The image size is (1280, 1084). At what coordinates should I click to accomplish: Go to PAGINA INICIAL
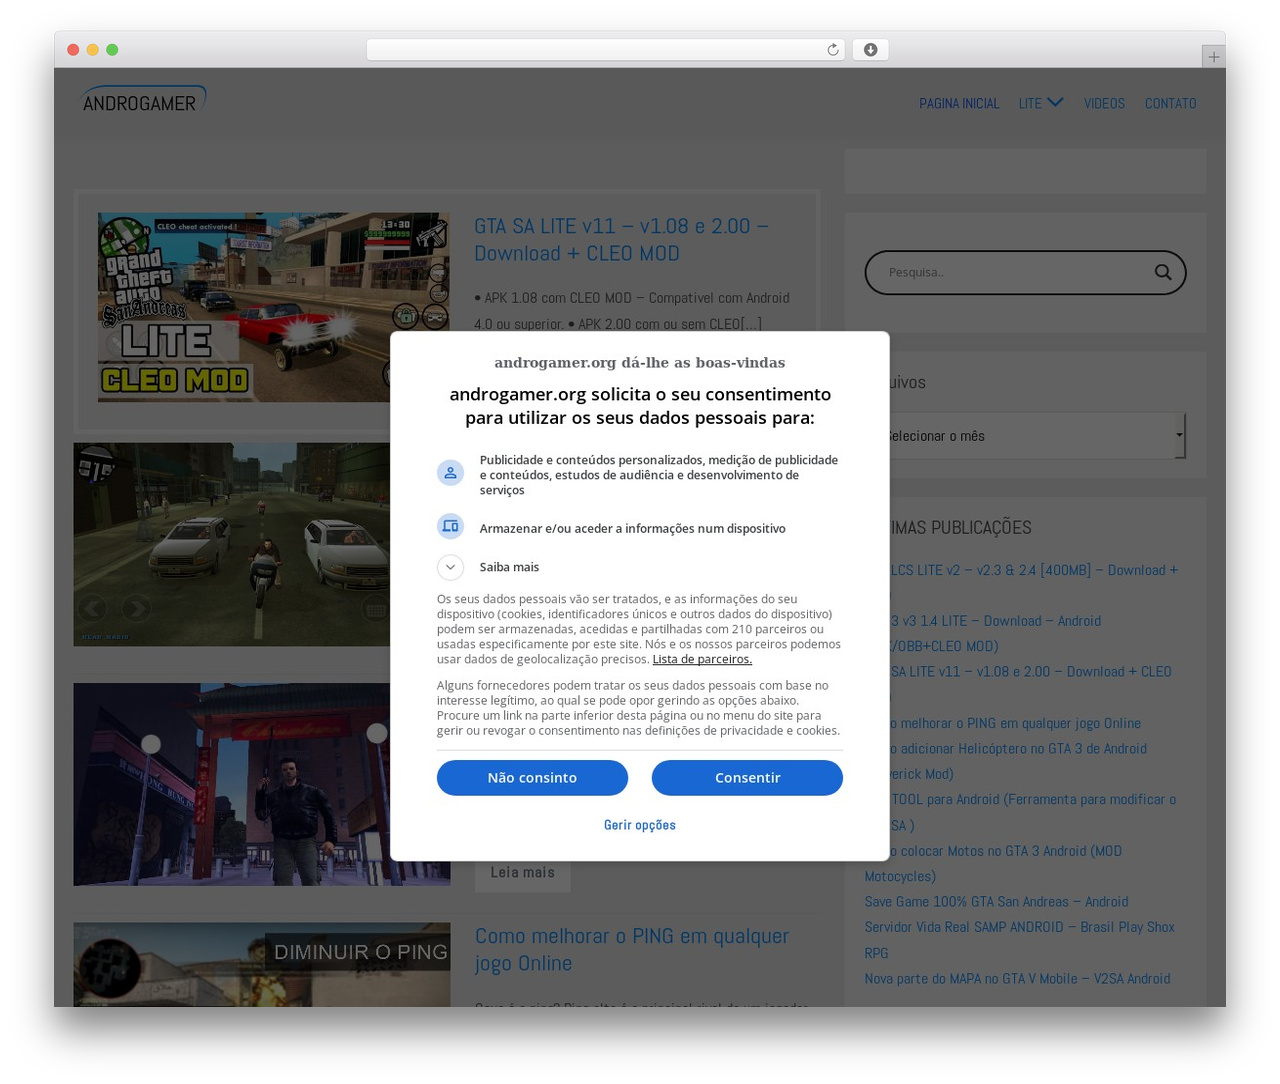(x=959, y=103)
